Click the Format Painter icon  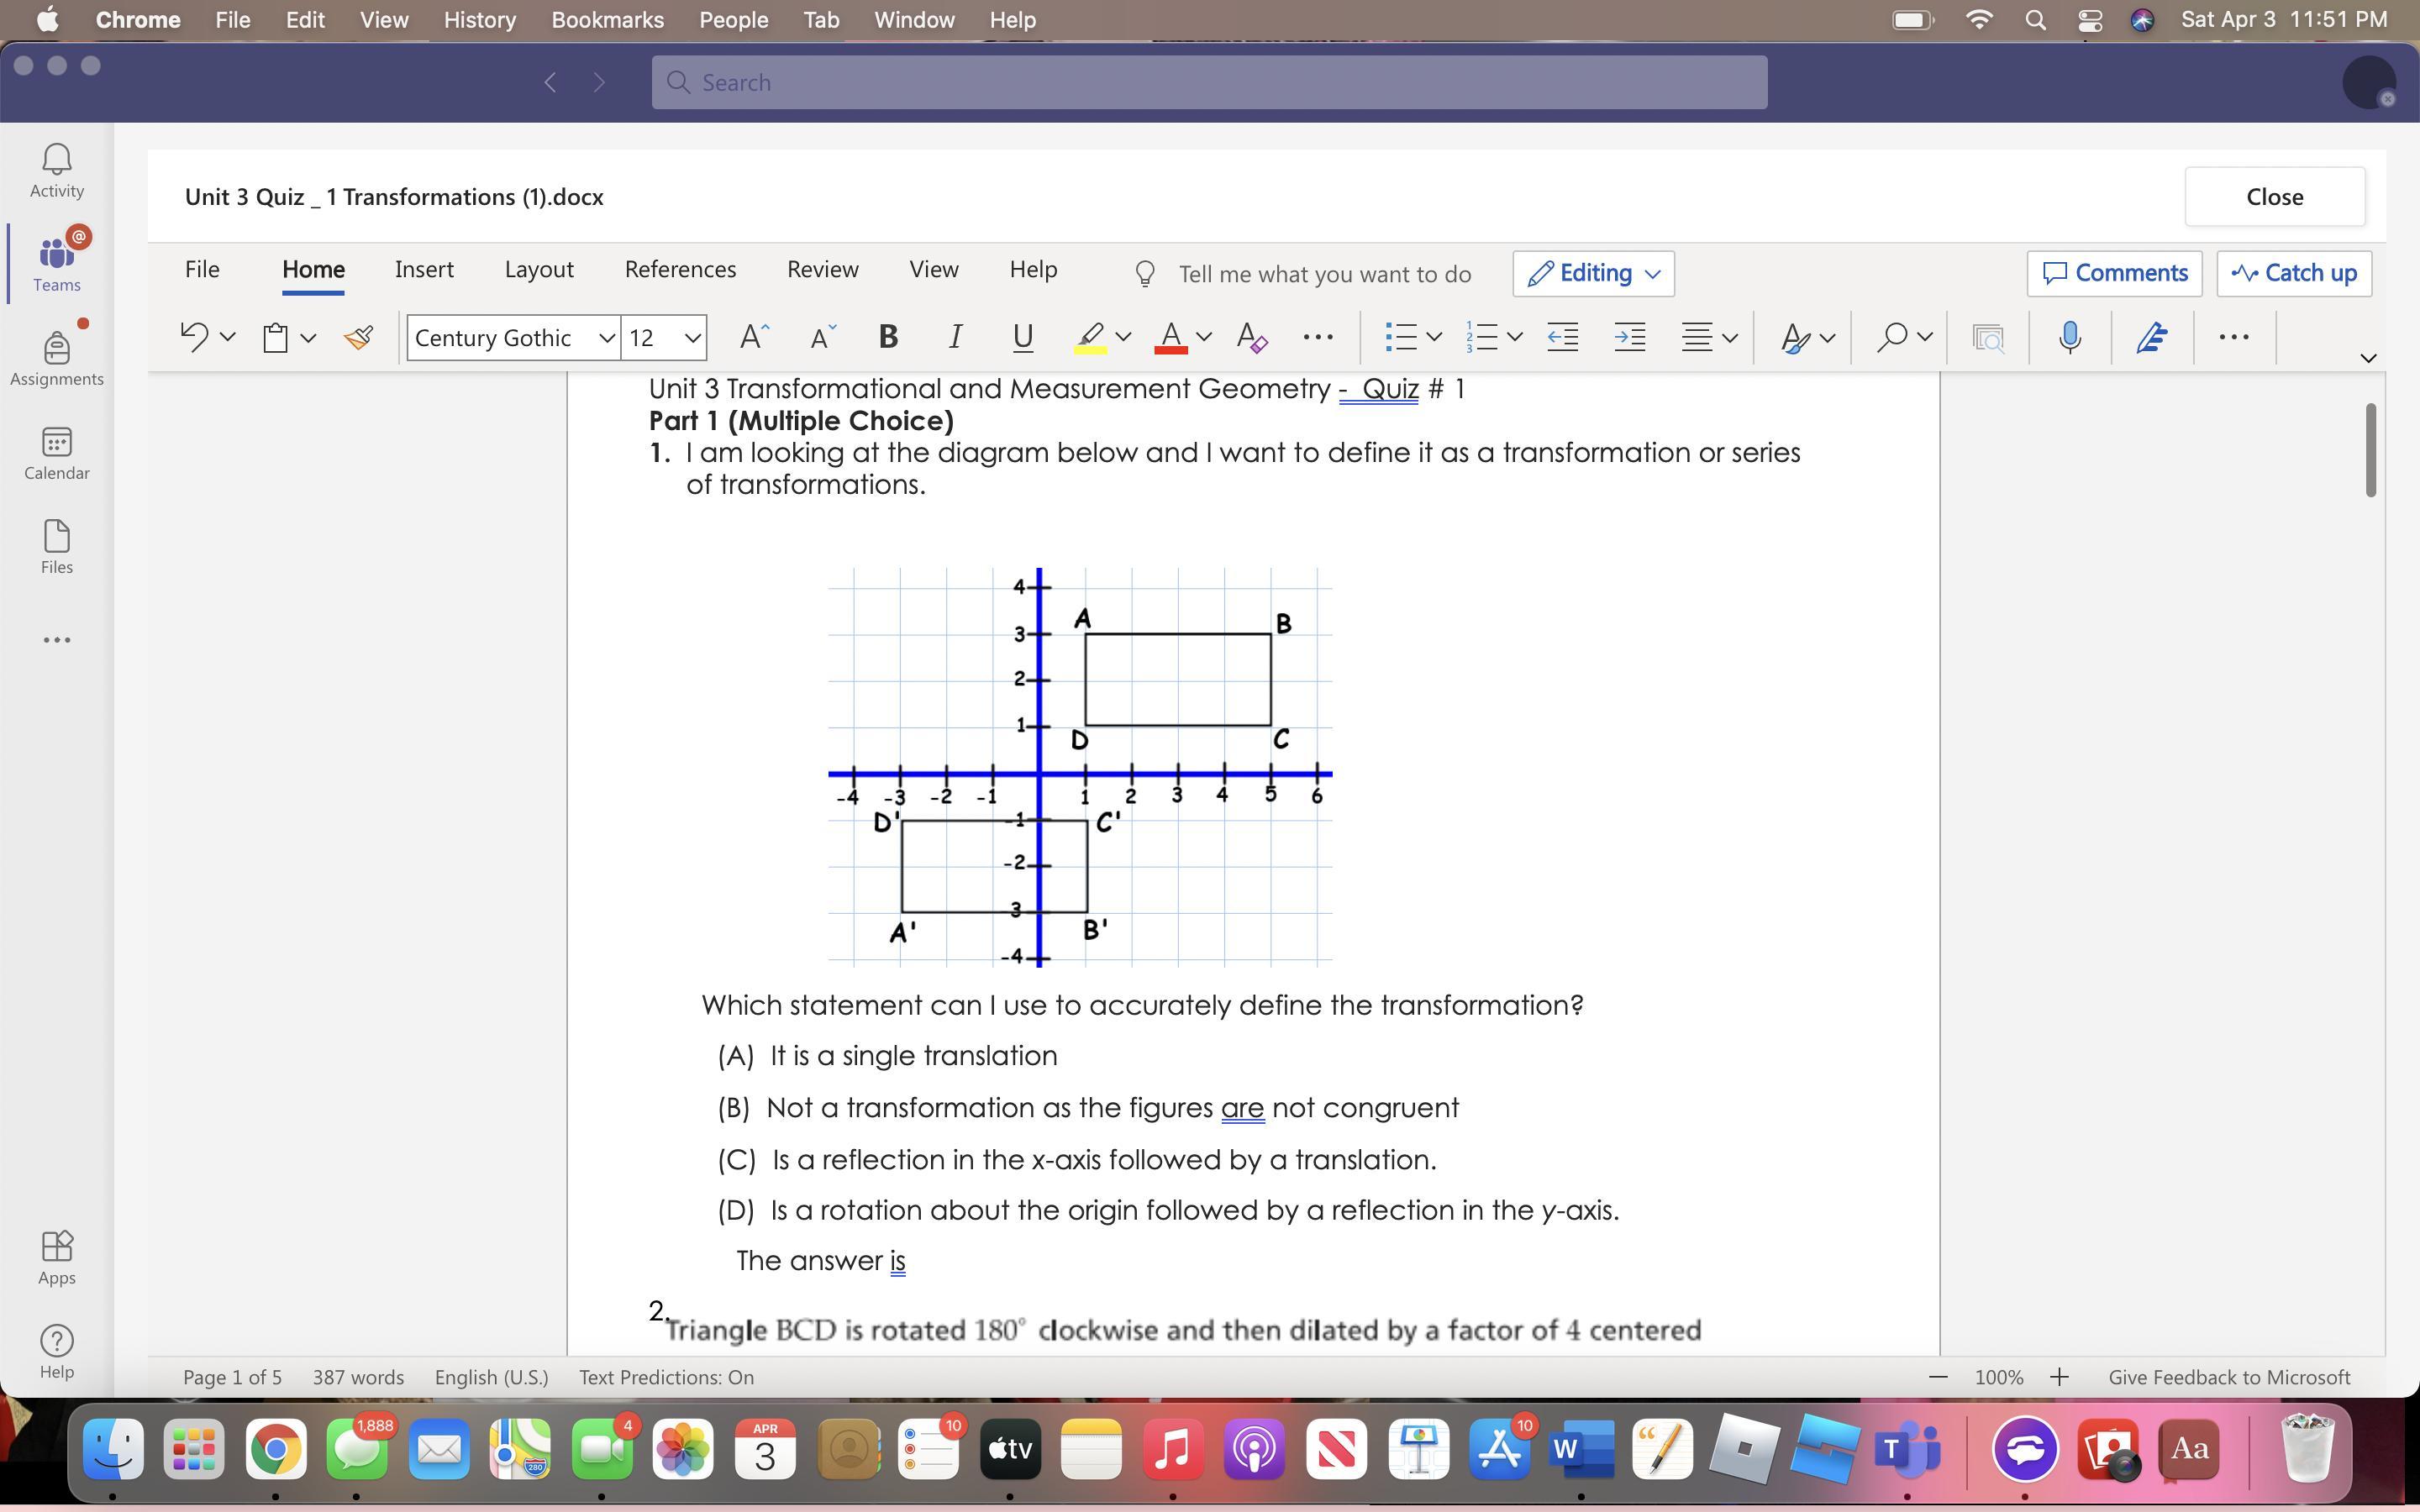359,338
